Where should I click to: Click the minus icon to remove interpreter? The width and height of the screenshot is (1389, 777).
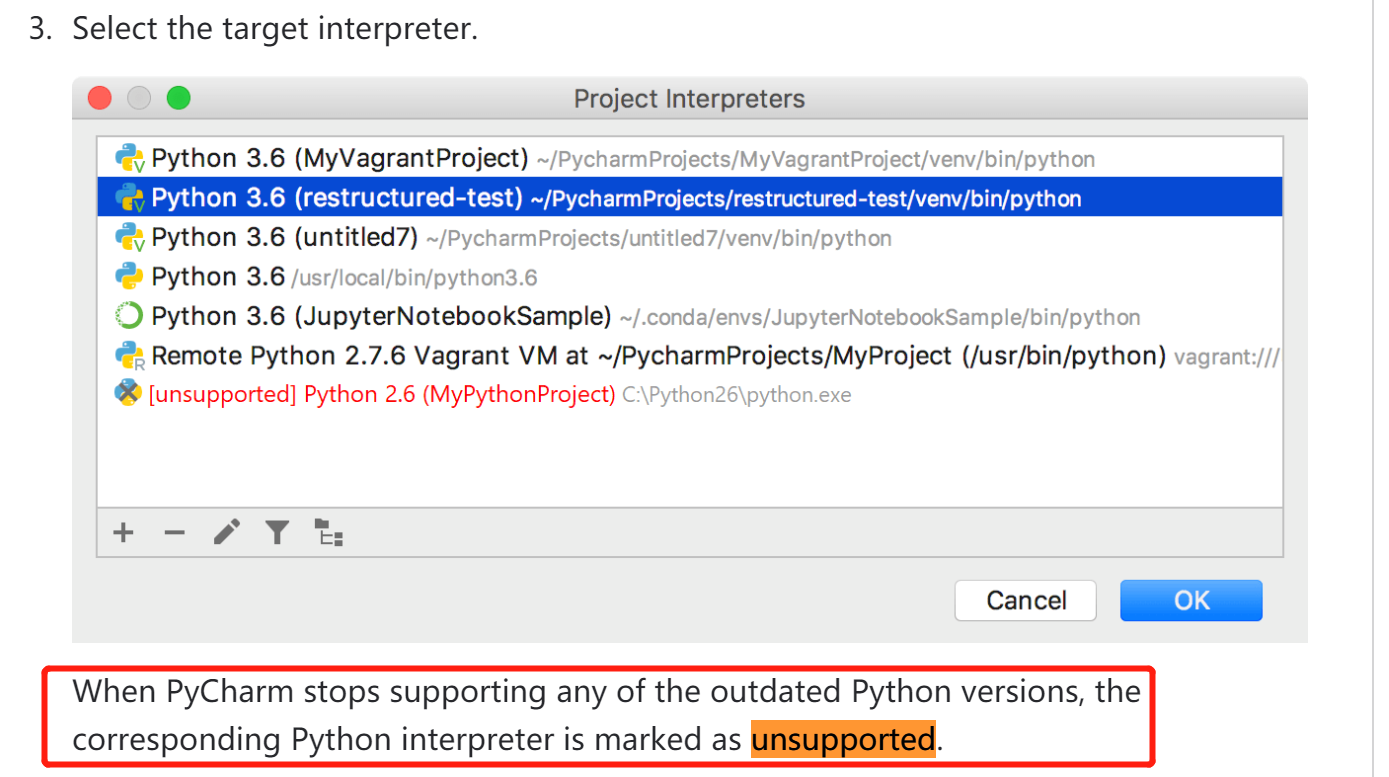tap(175, 532)
